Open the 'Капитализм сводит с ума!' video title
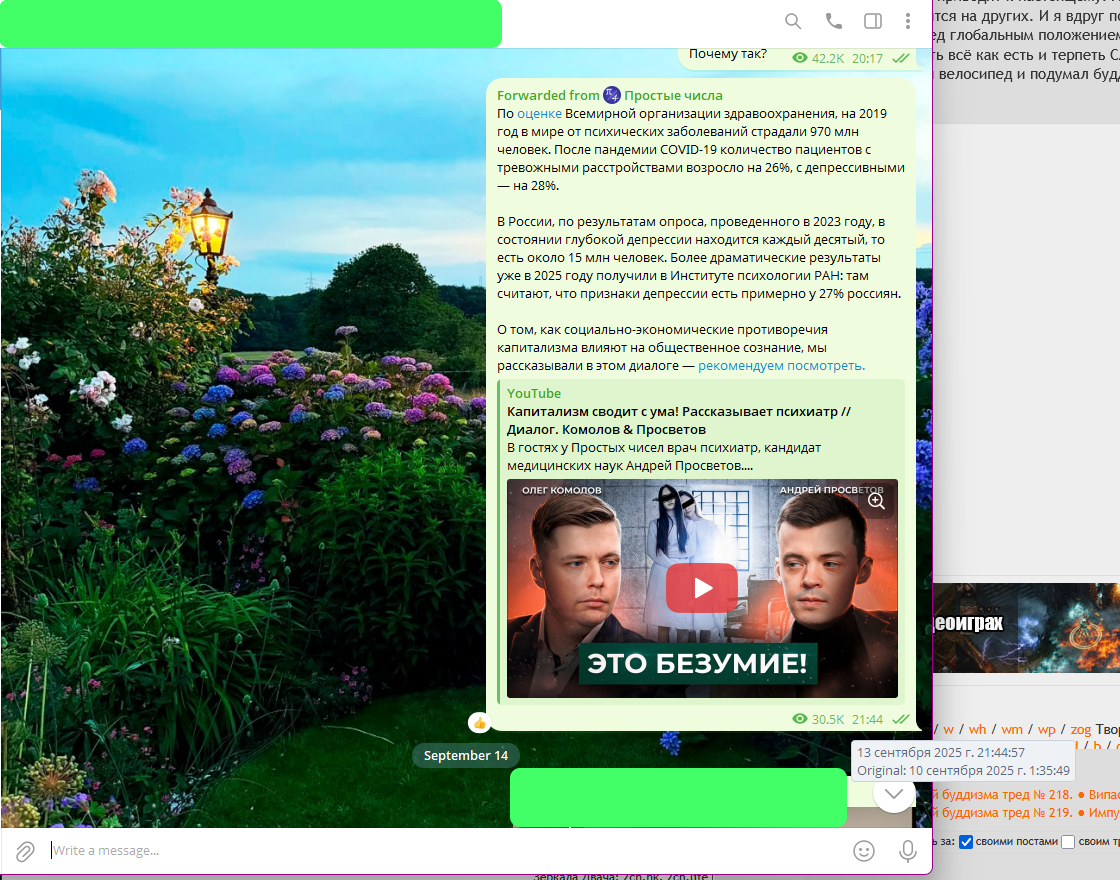The height and width of the screenshot is (880, 1120). (x=679, y=421)
